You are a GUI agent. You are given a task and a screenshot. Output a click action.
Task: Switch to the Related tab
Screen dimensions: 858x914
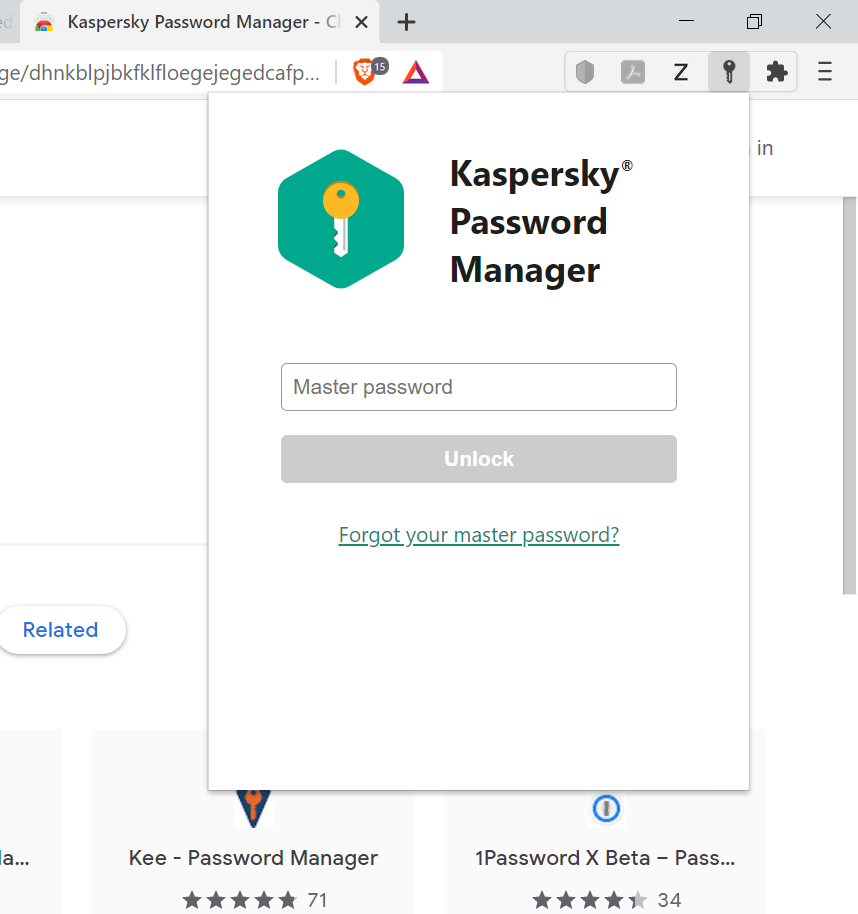61,630
